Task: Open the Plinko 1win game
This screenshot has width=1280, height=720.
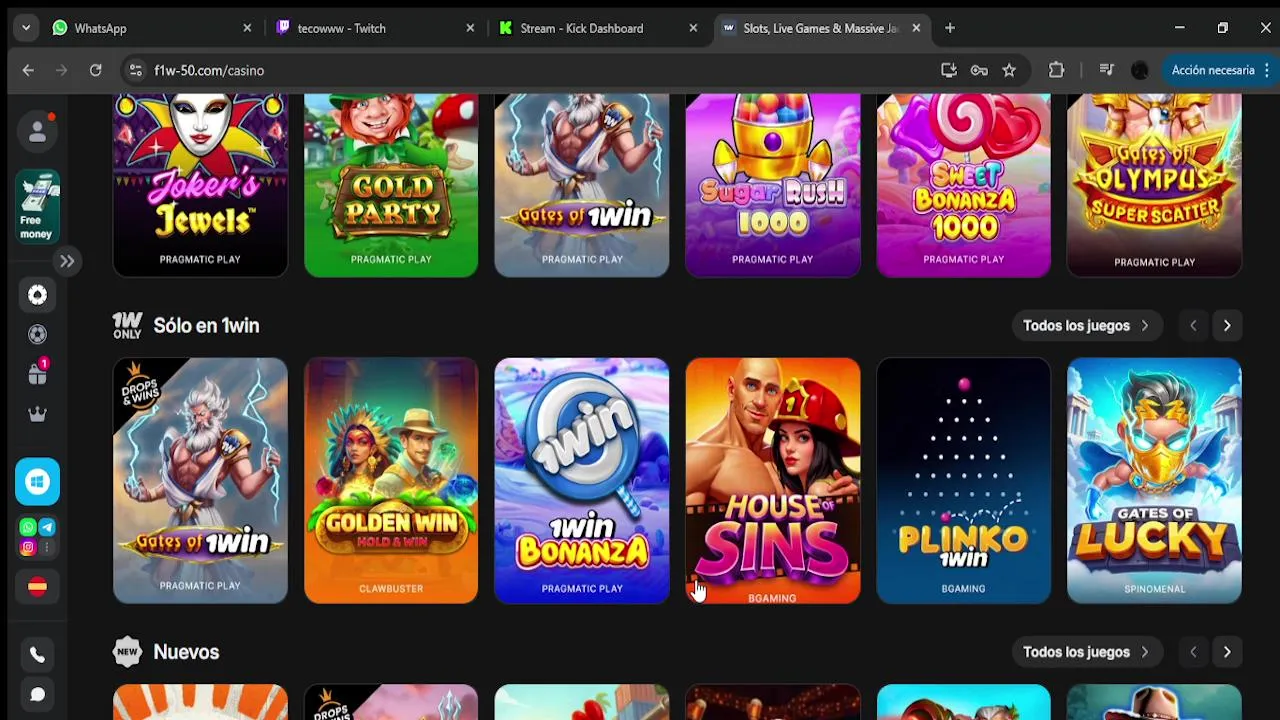Action: tap(964, 481)
